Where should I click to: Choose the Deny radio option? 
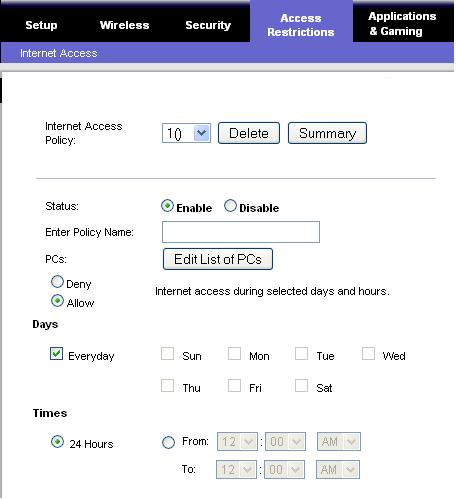pyautogui.click(x=57, y=282)
